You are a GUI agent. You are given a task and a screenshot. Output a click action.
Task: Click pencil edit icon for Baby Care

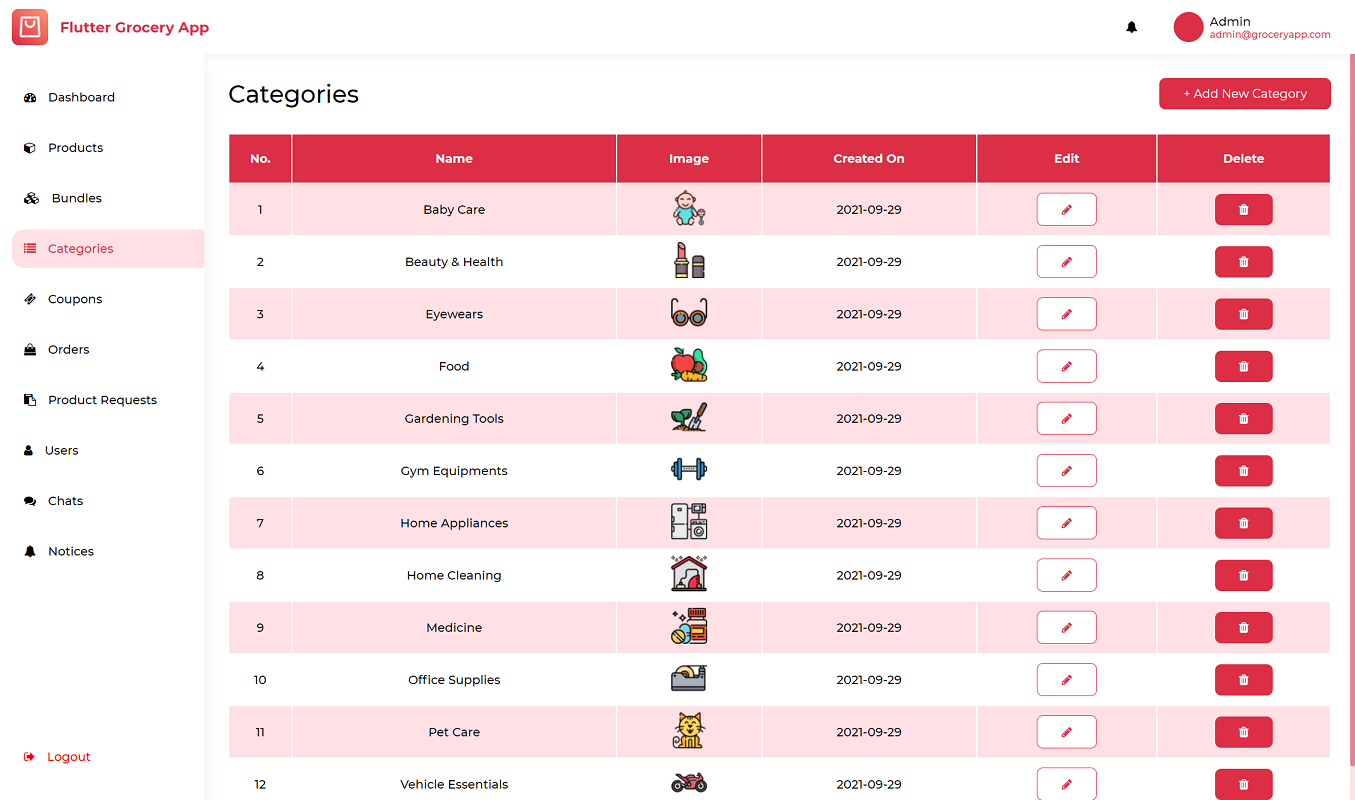click(1066, 210)
